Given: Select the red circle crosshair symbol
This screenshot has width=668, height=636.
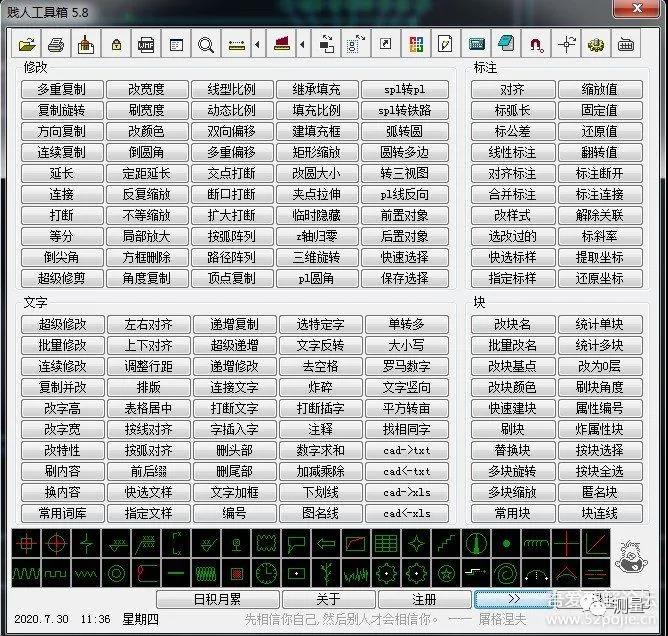Looking at the screenshot, I should pos(56,543).
